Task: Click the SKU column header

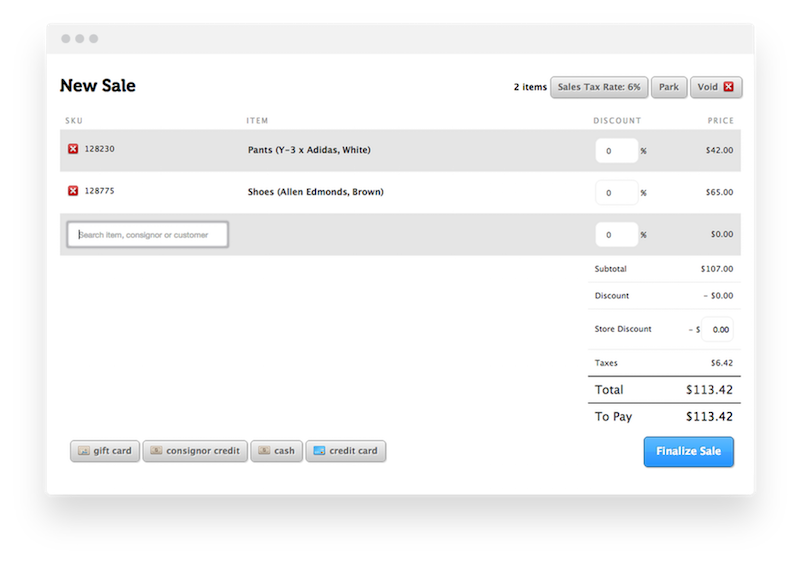Action: pos(74,121)
